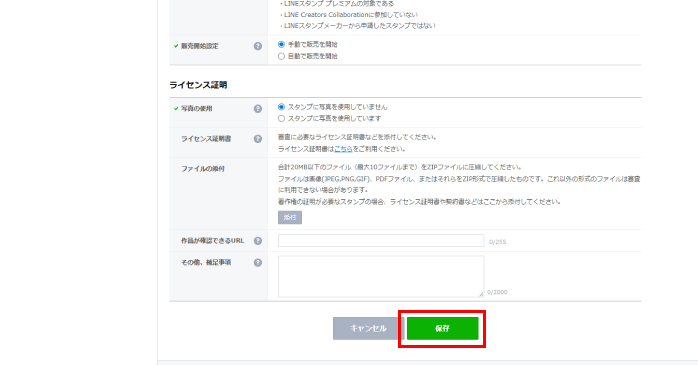The image size is (698, 365).
Task: Focus the 作品が確認できるURL input field
Action: [x=381, y=240]
